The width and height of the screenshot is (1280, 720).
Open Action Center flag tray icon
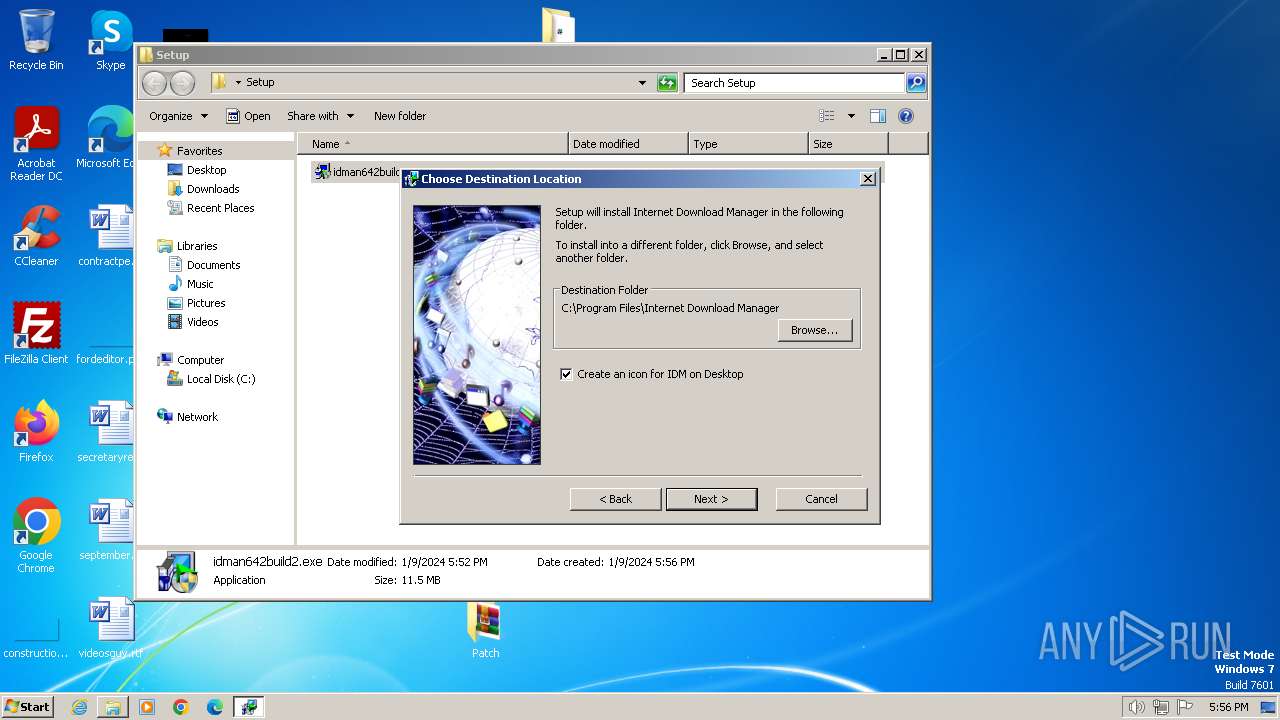coord(1185,707)
